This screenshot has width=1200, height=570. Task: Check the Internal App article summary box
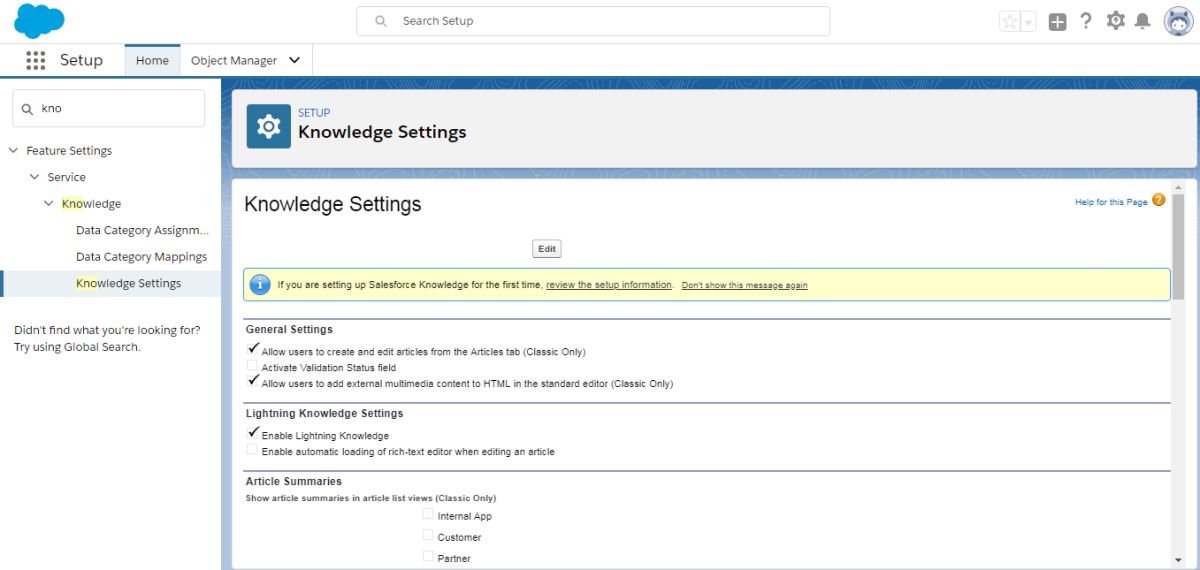pos(428,514)
